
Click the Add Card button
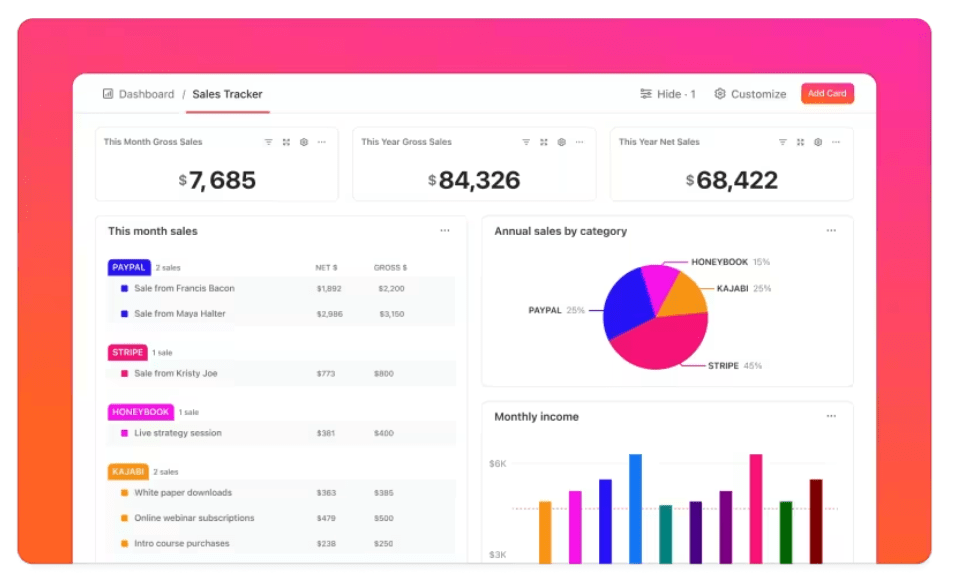827,93
